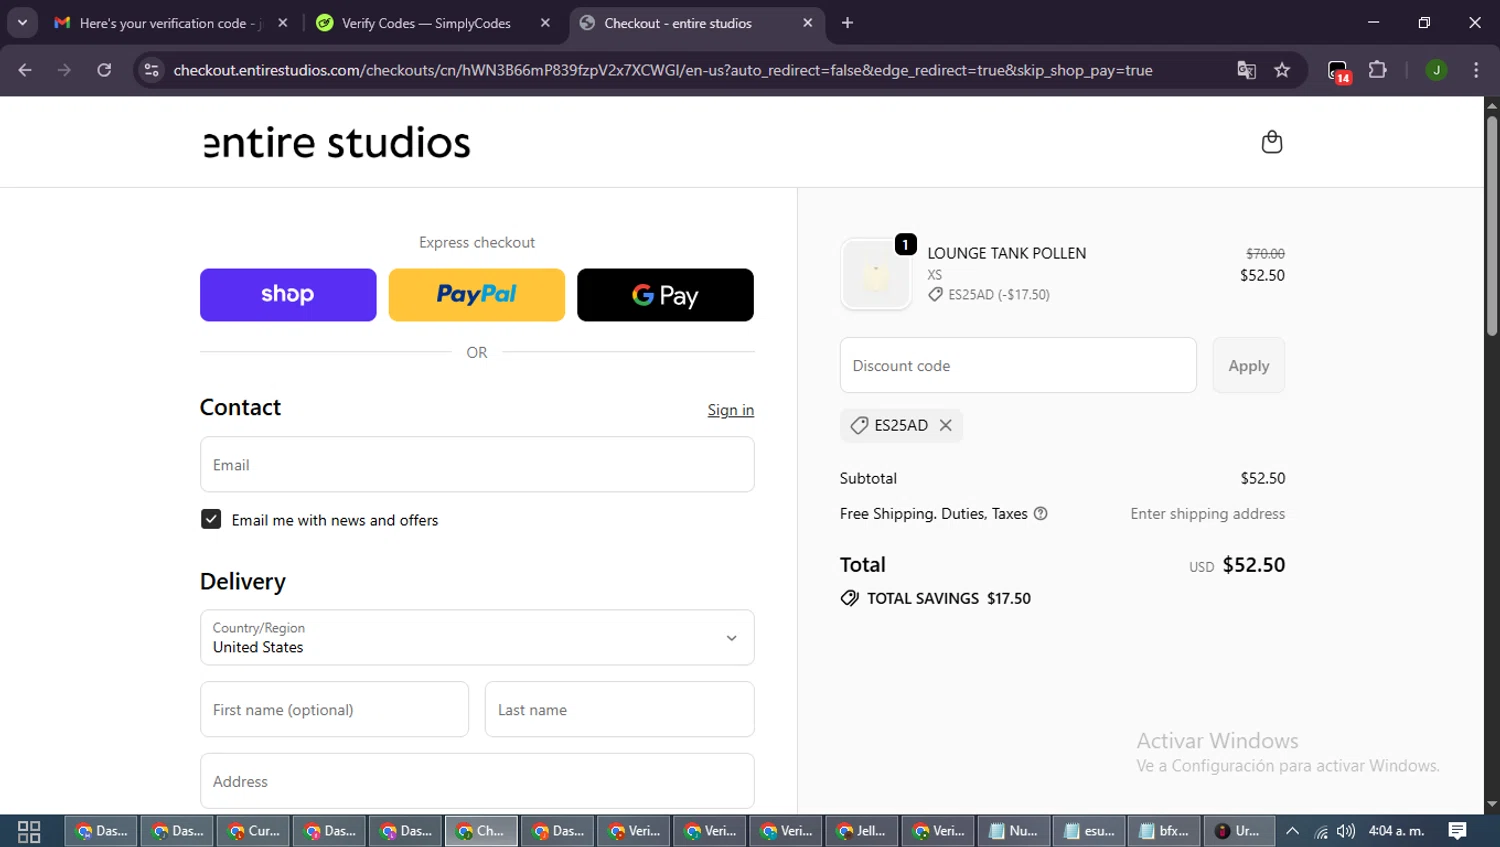Image resolution: width=1500 pixels, height=847 pixels.
Task: Open the 'Nu...' Notepad taskbar window
Action: (x=1013, y=831)
